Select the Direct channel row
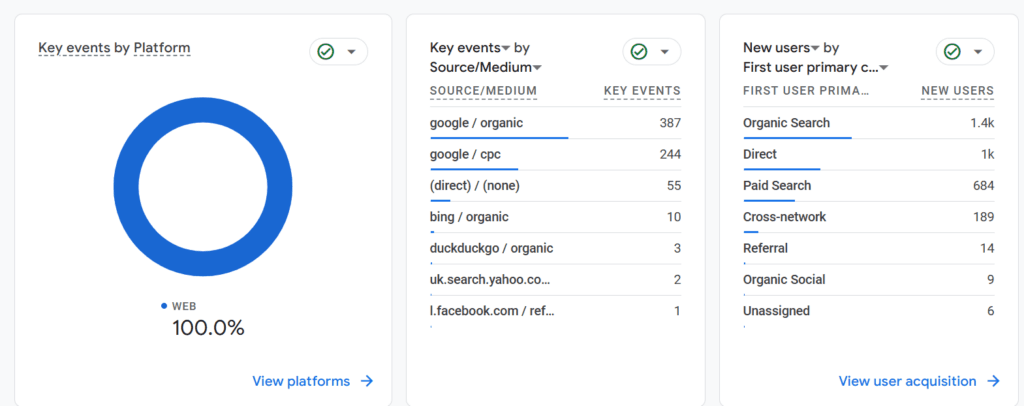The image size is (1024, 406). click(x=869, y=154)
